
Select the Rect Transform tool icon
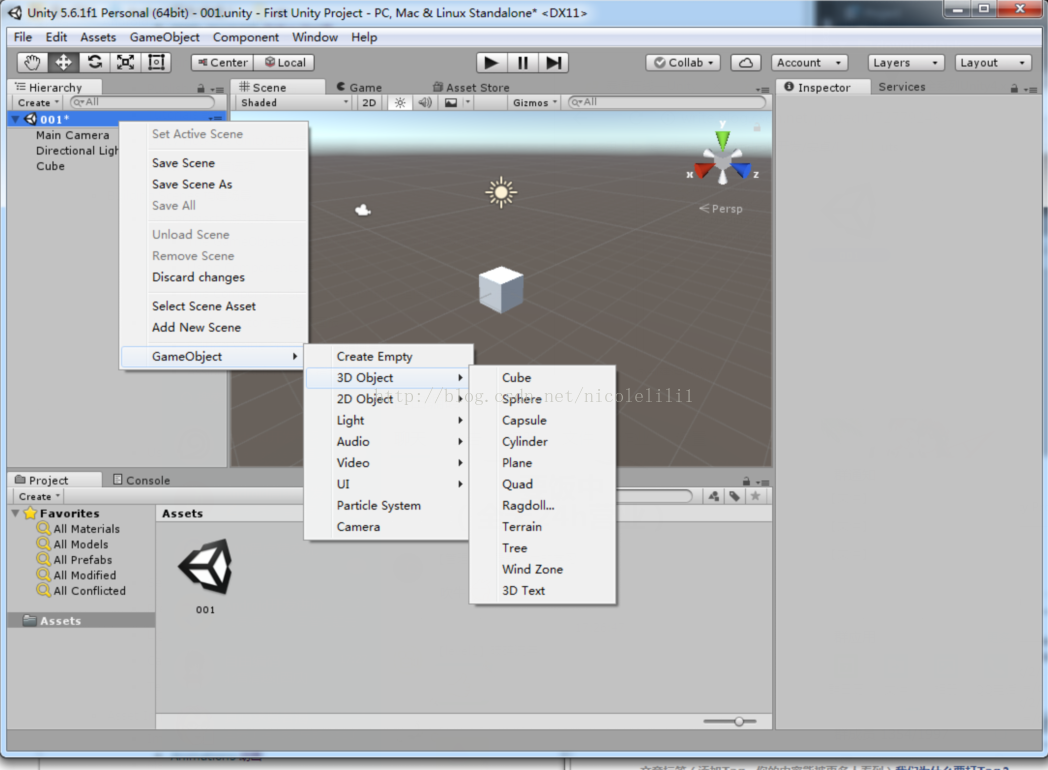(x=156, y=62)
